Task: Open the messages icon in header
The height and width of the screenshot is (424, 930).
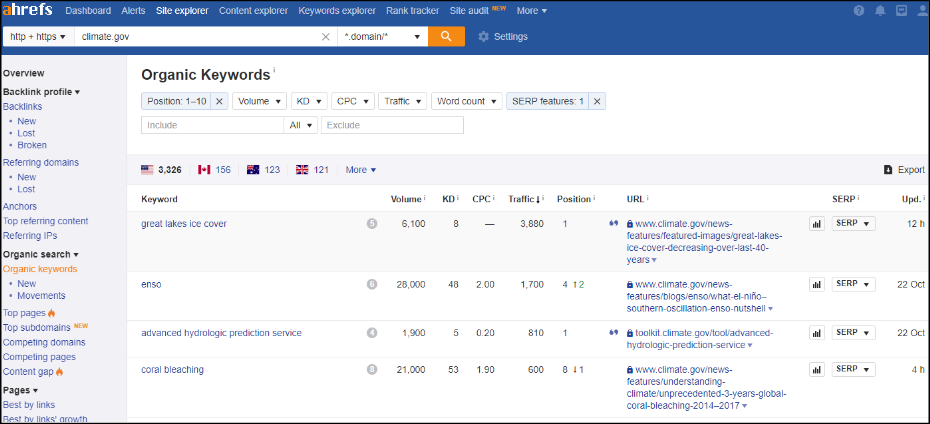Action: 902,11
